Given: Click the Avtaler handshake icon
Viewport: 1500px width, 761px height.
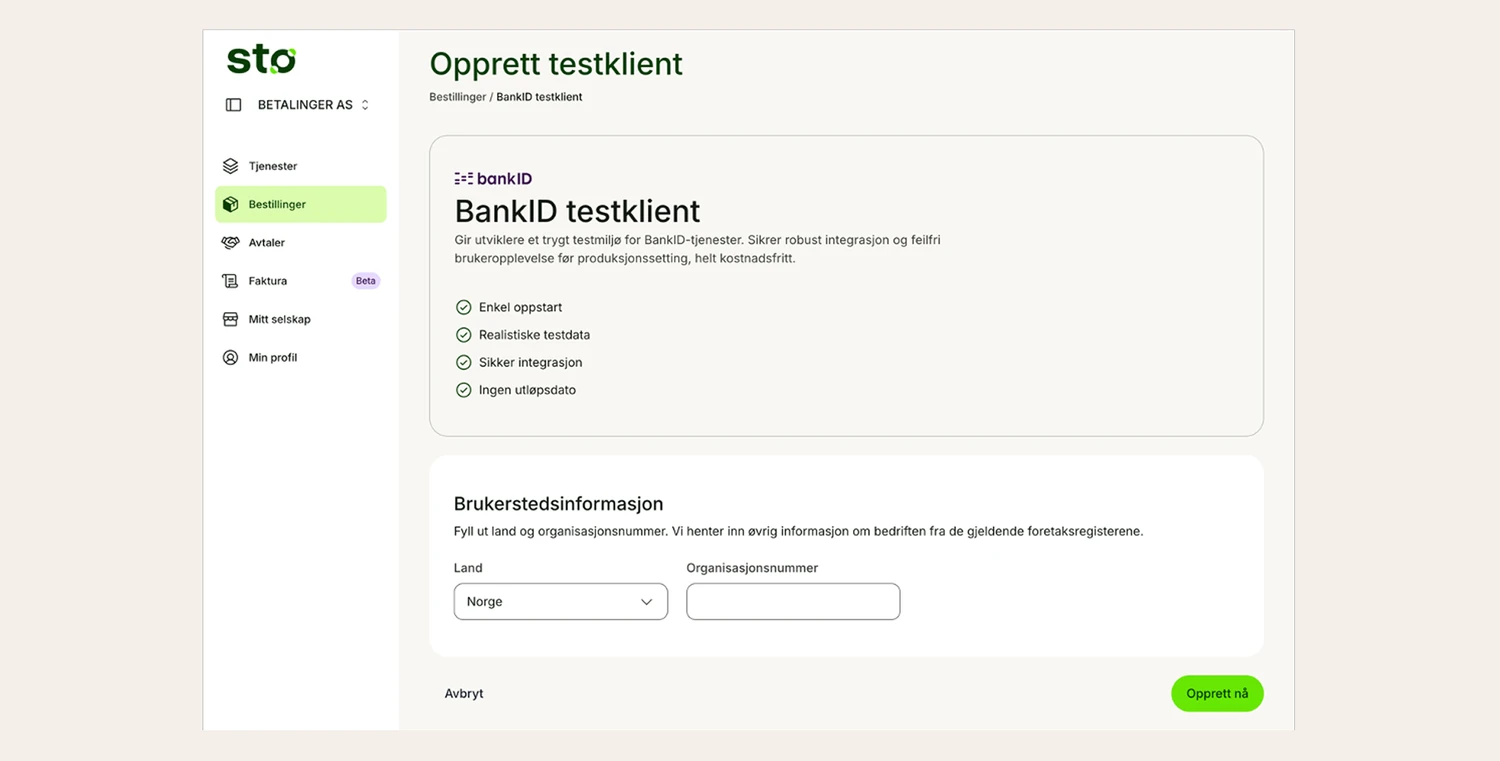Looking at the screenshot, I should pos(230,243).
